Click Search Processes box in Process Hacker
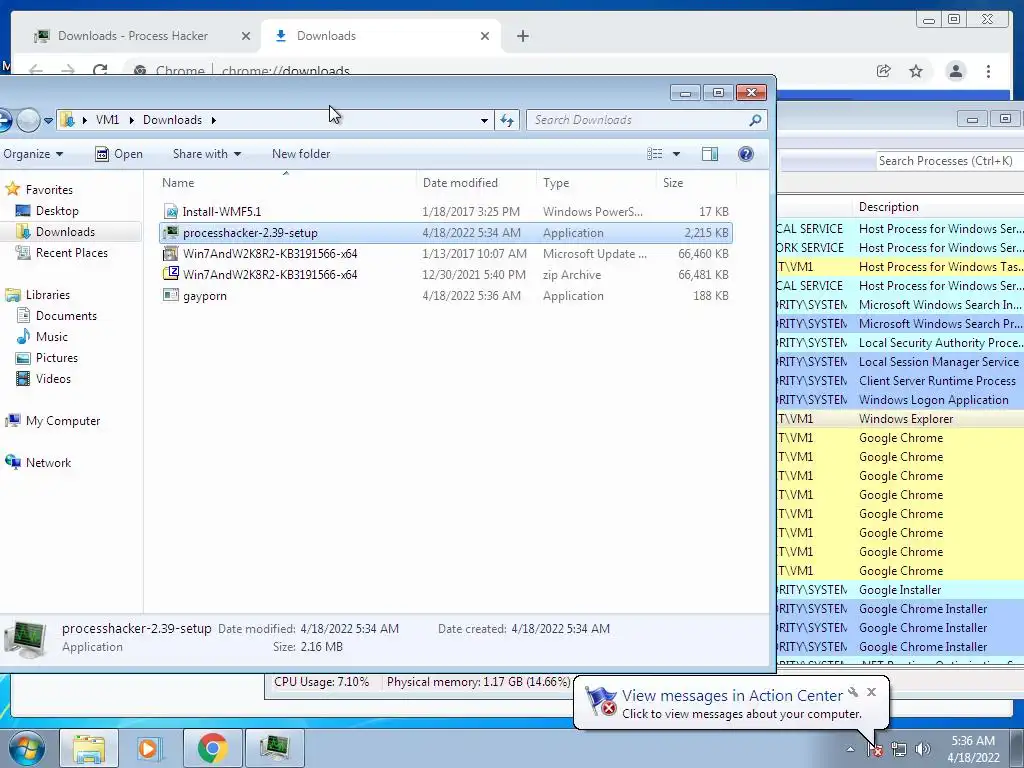 pyautogui.click(x=949, y=161)
